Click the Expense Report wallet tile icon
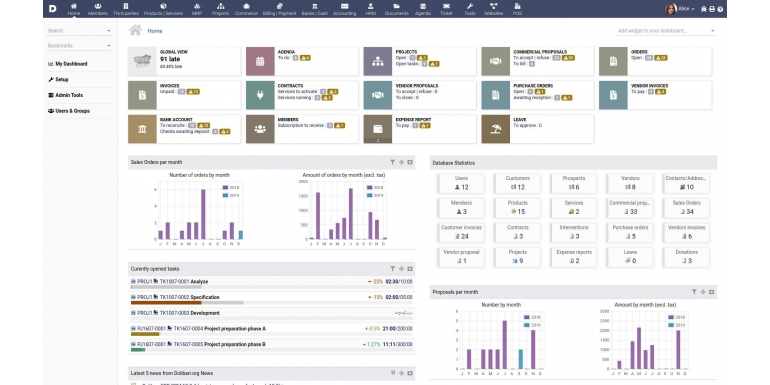Viewport: 770px width, 385px height. pos(378,129)
